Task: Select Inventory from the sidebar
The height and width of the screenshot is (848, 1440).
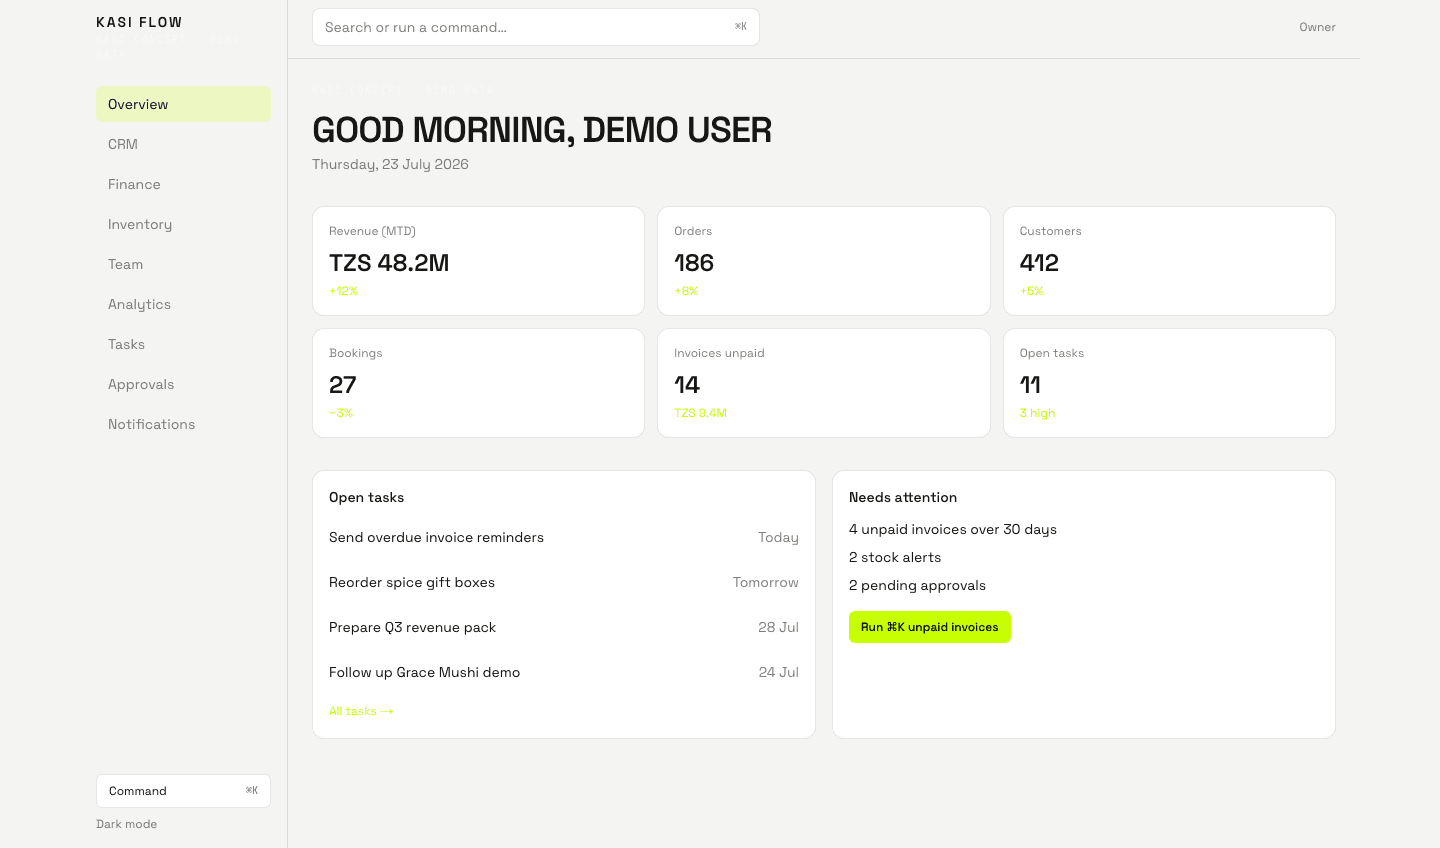Action: tap(183, 224)
